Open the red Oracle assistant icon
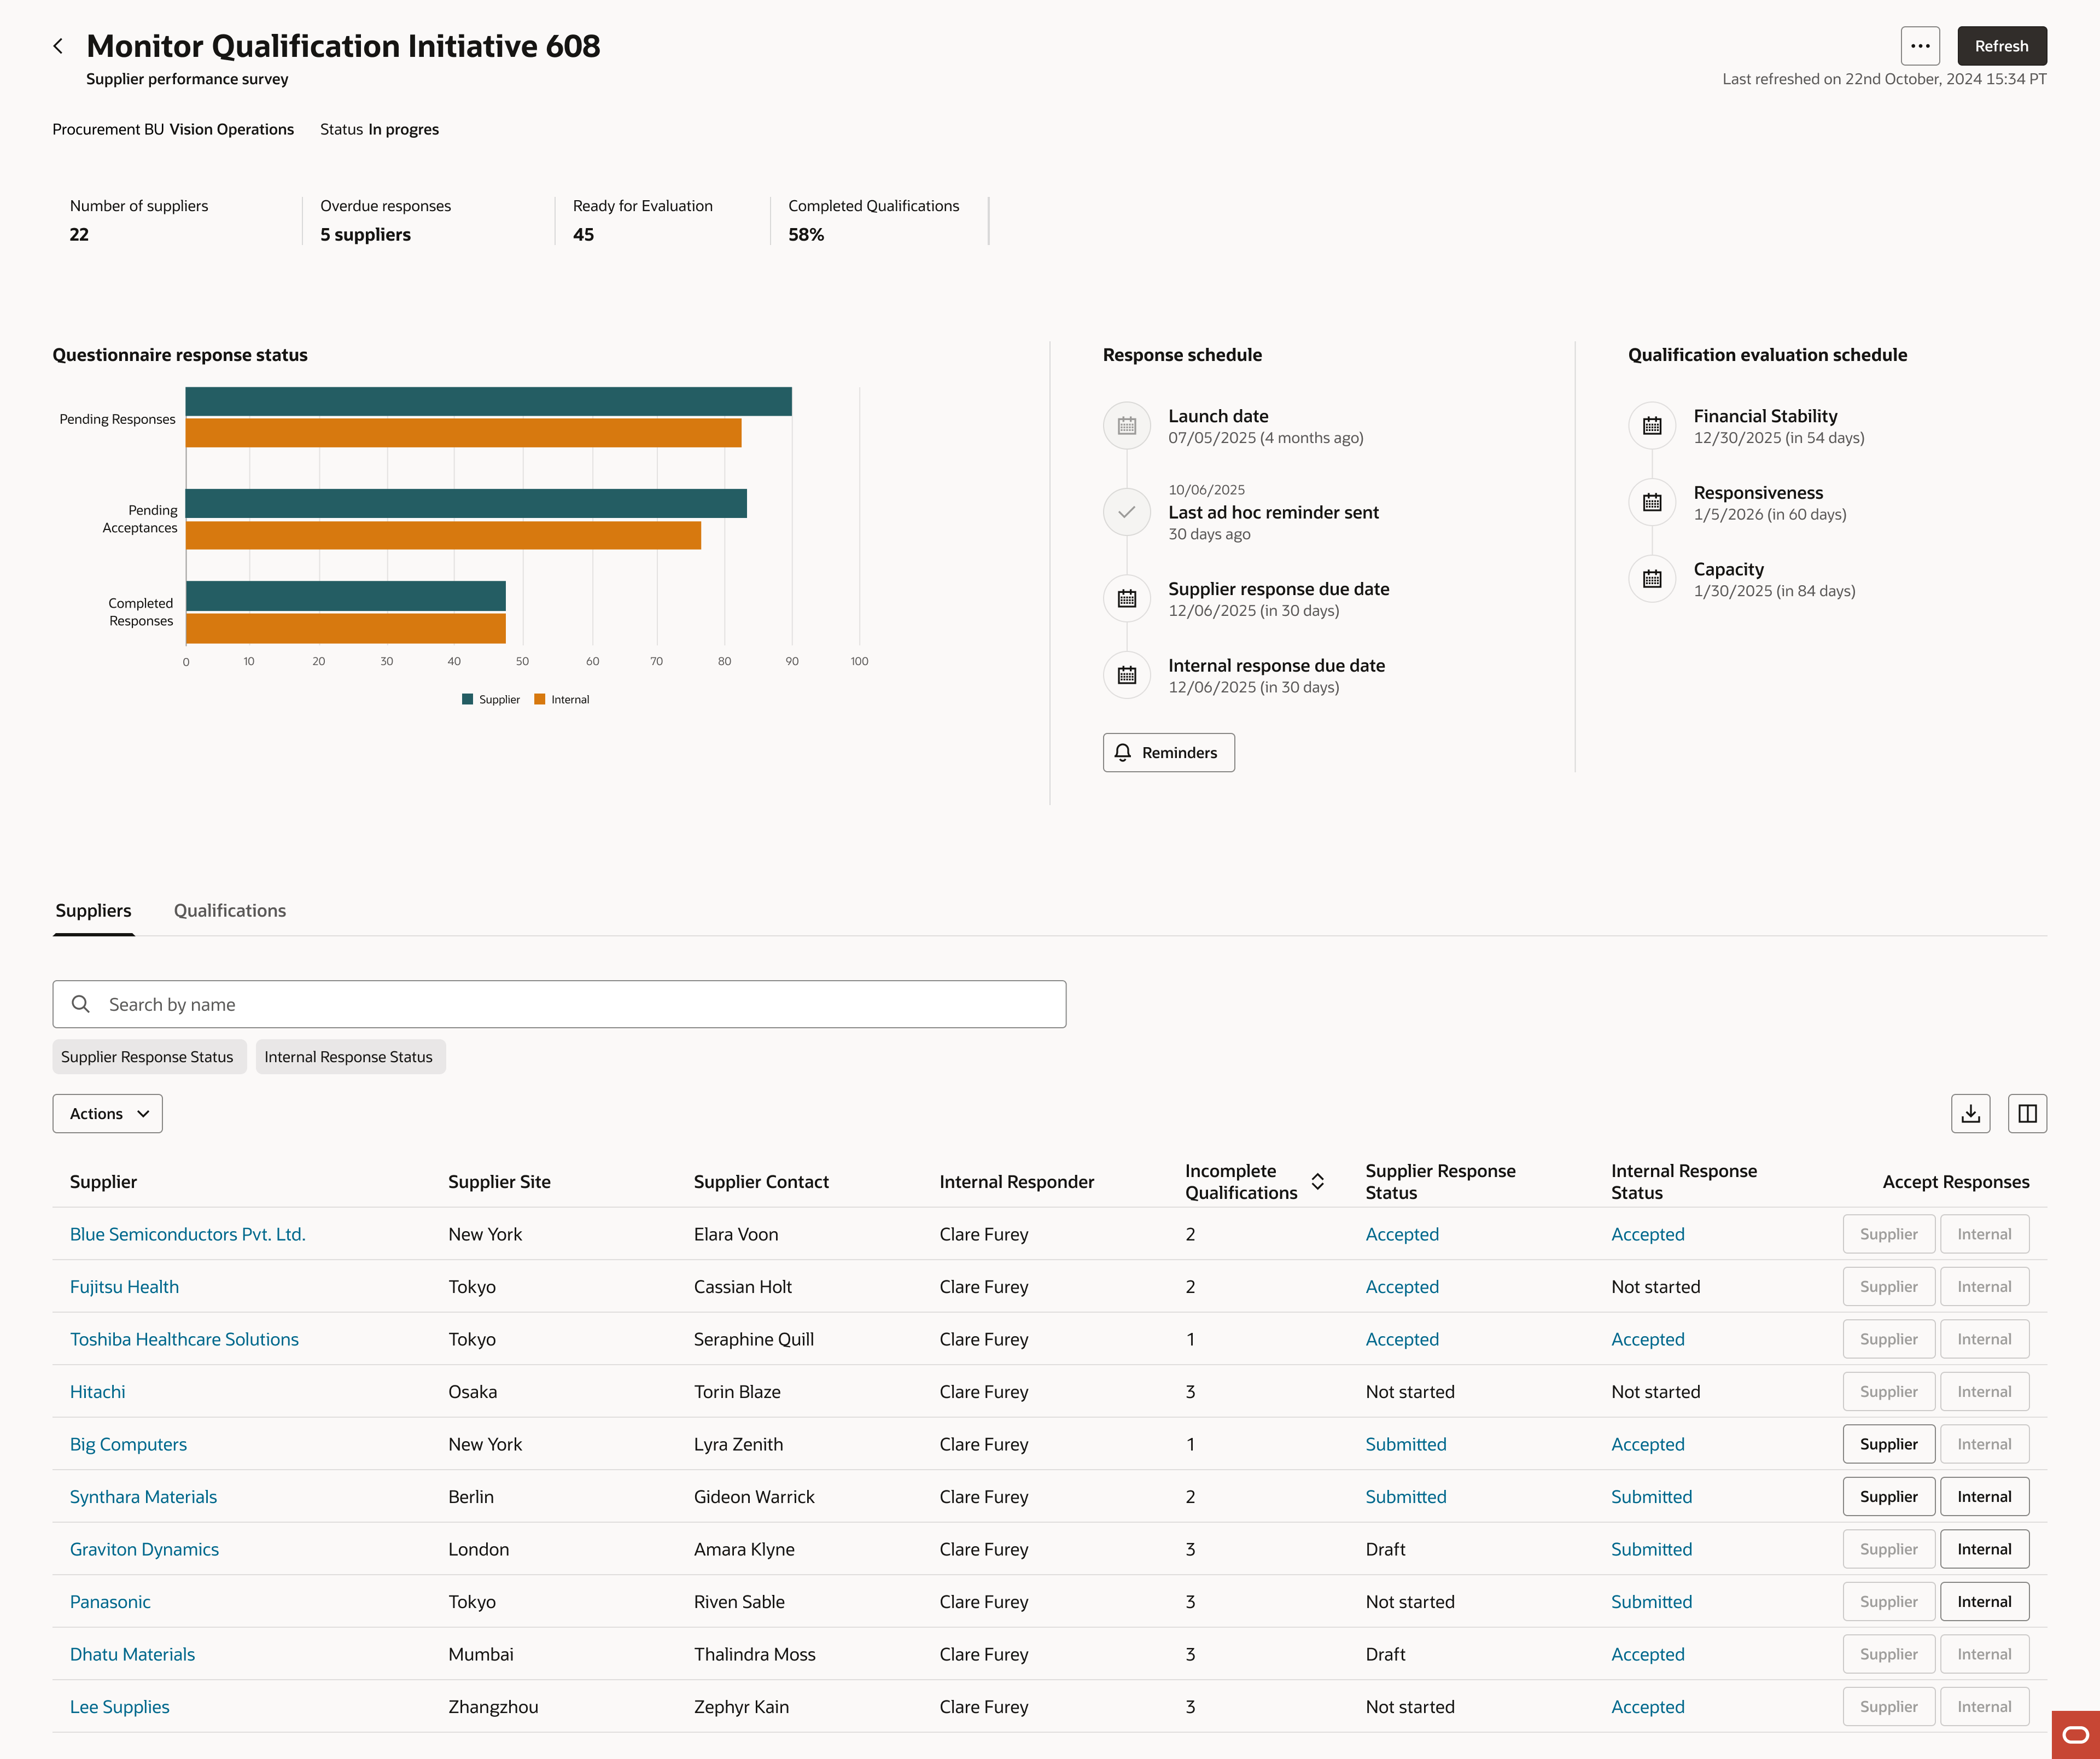 tap(2076, 1735)
